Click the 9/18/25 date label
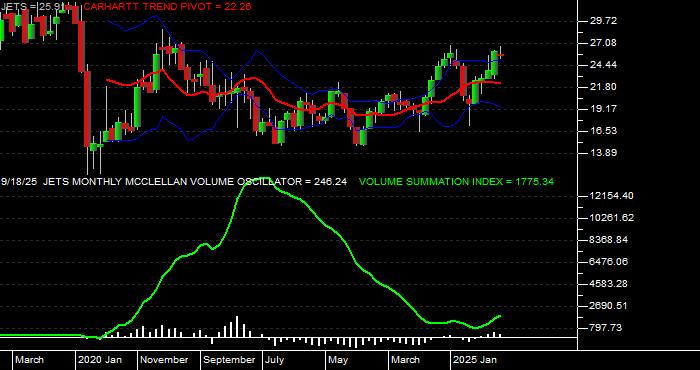The image size is (700, 370). pos(19,182)
